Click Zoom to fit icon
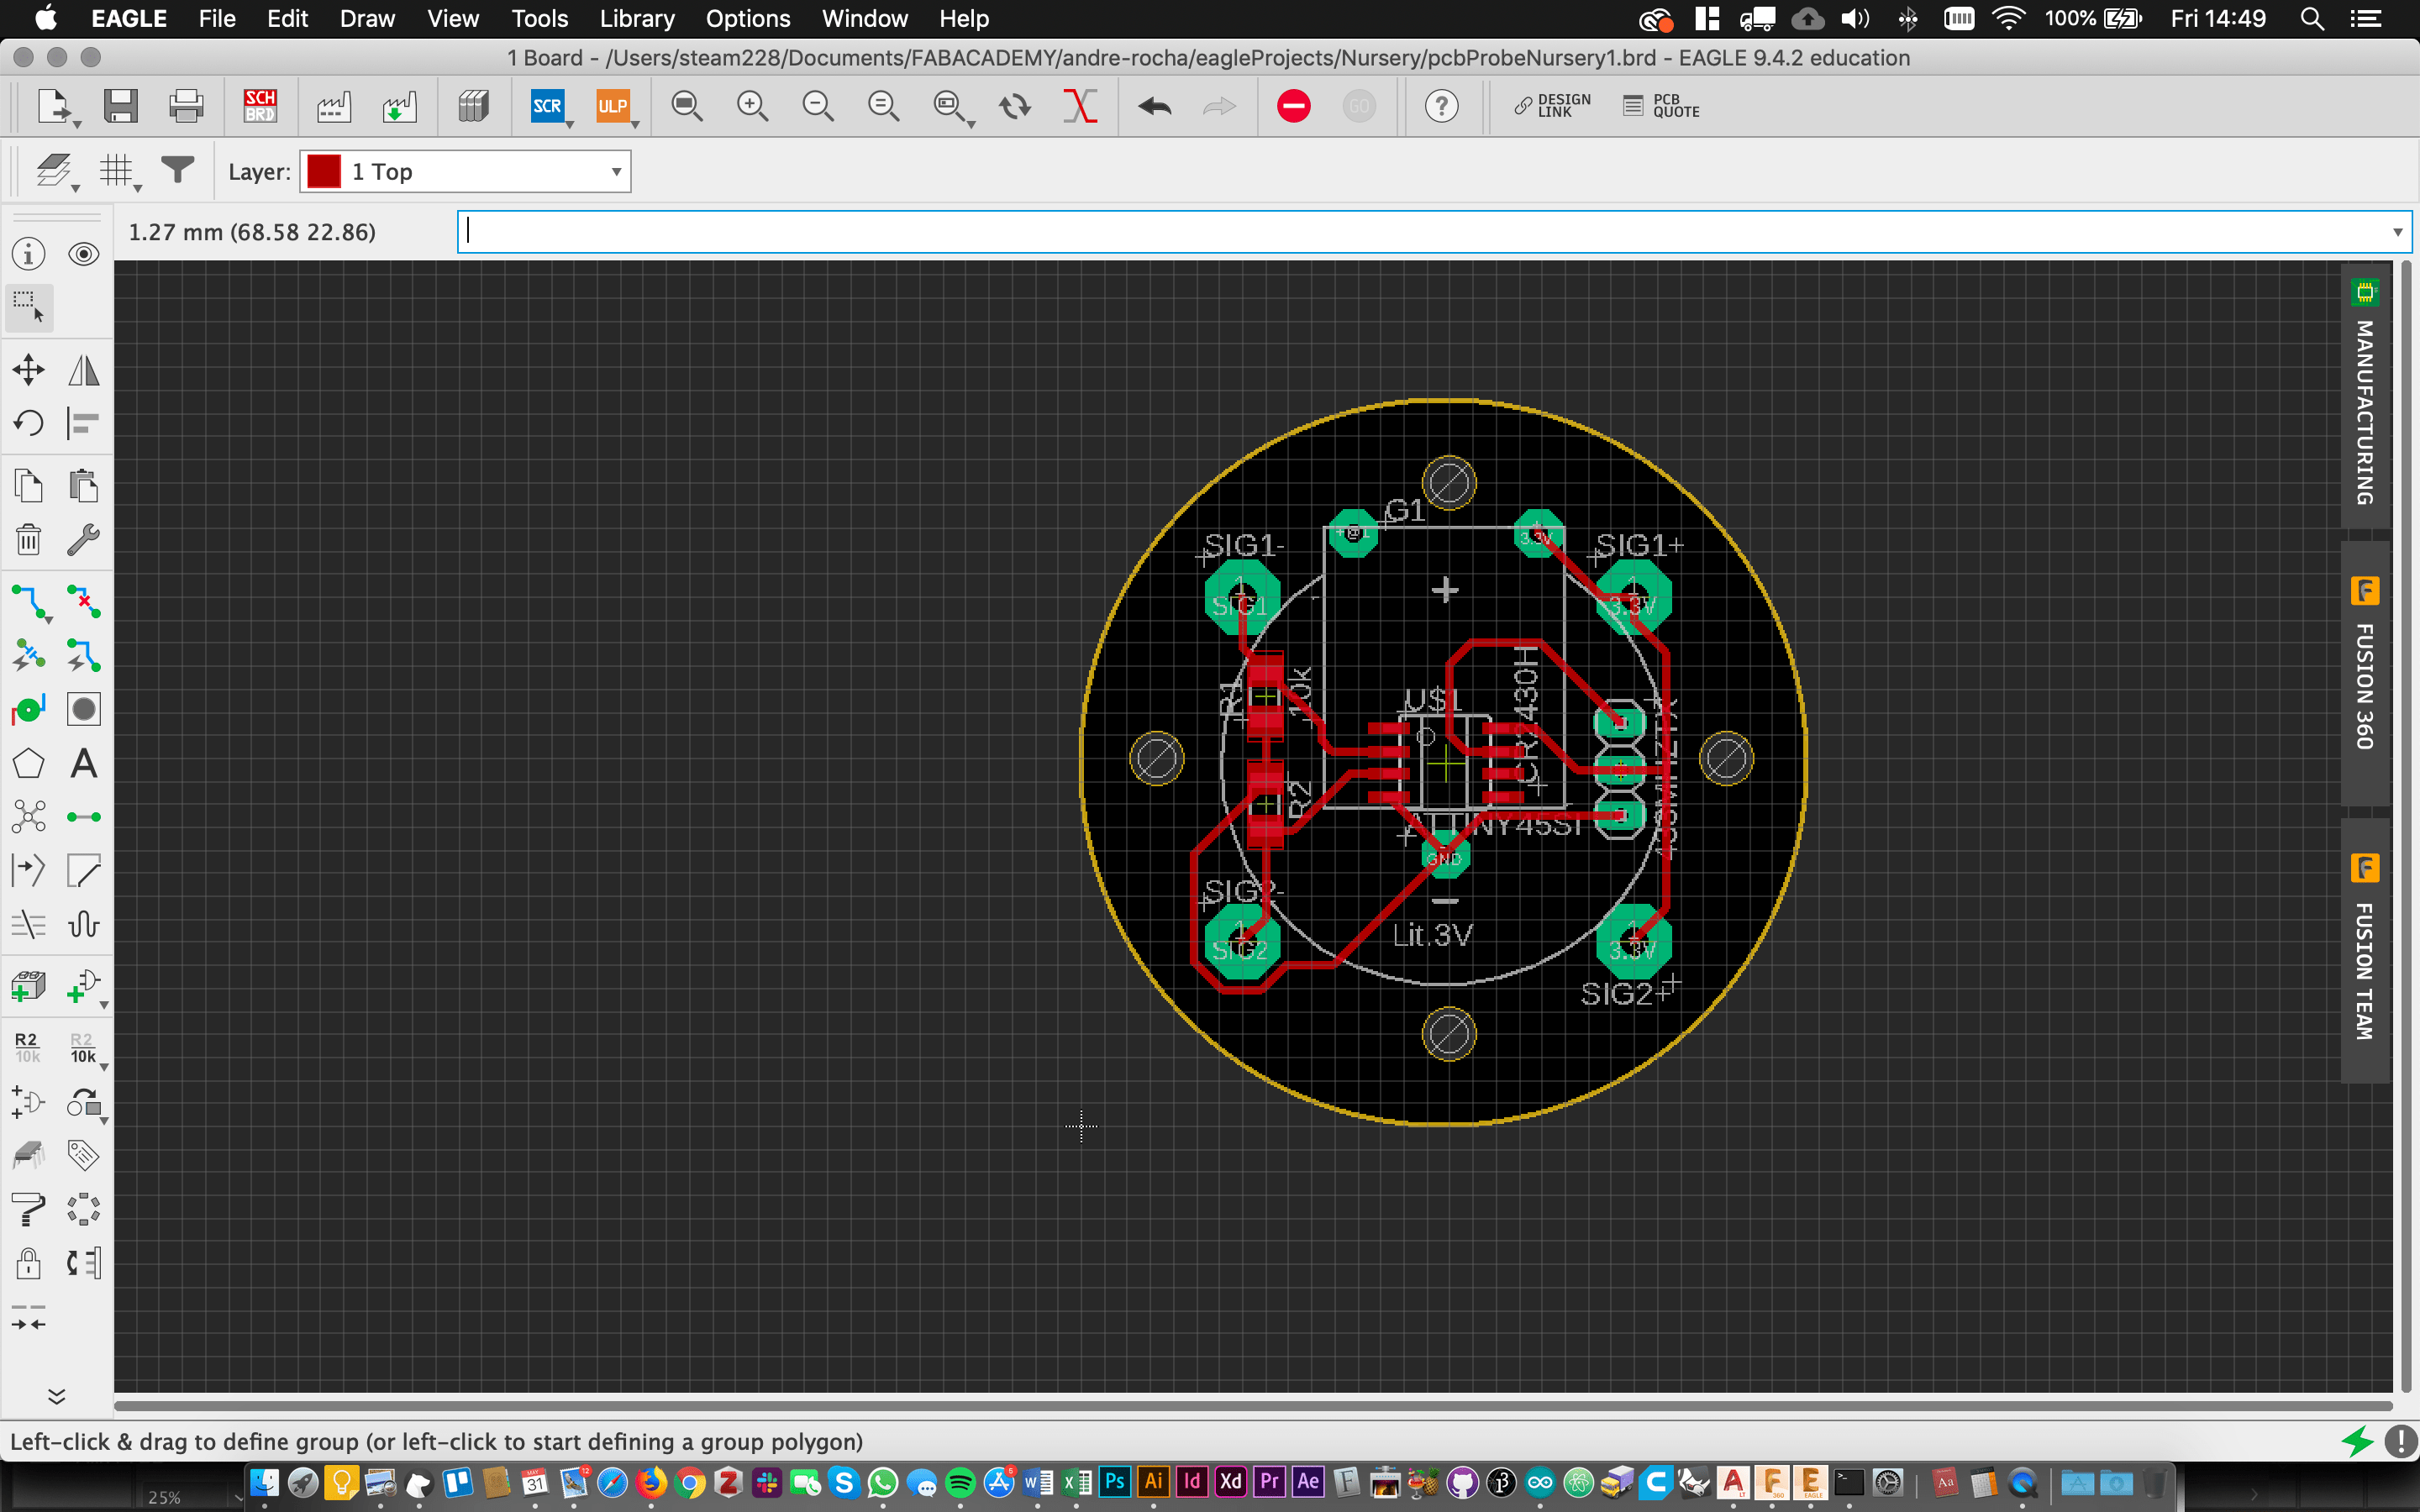Viewport: 2420px width, 1512px height. [x=686, y=106]
